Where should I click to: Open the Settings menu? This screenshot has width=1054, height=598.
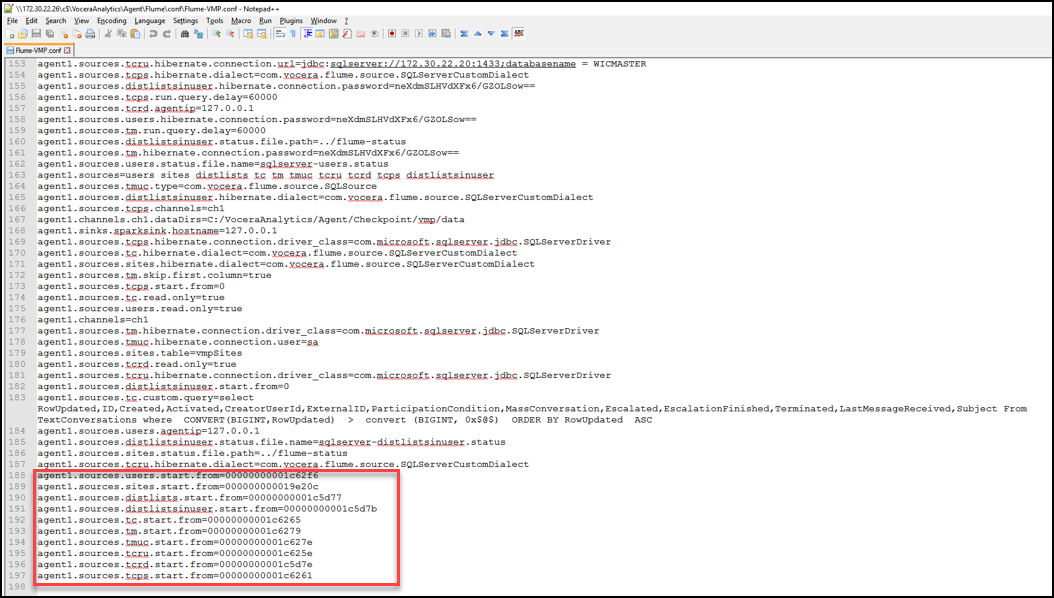pyautogui.click(x=186, y=21)
